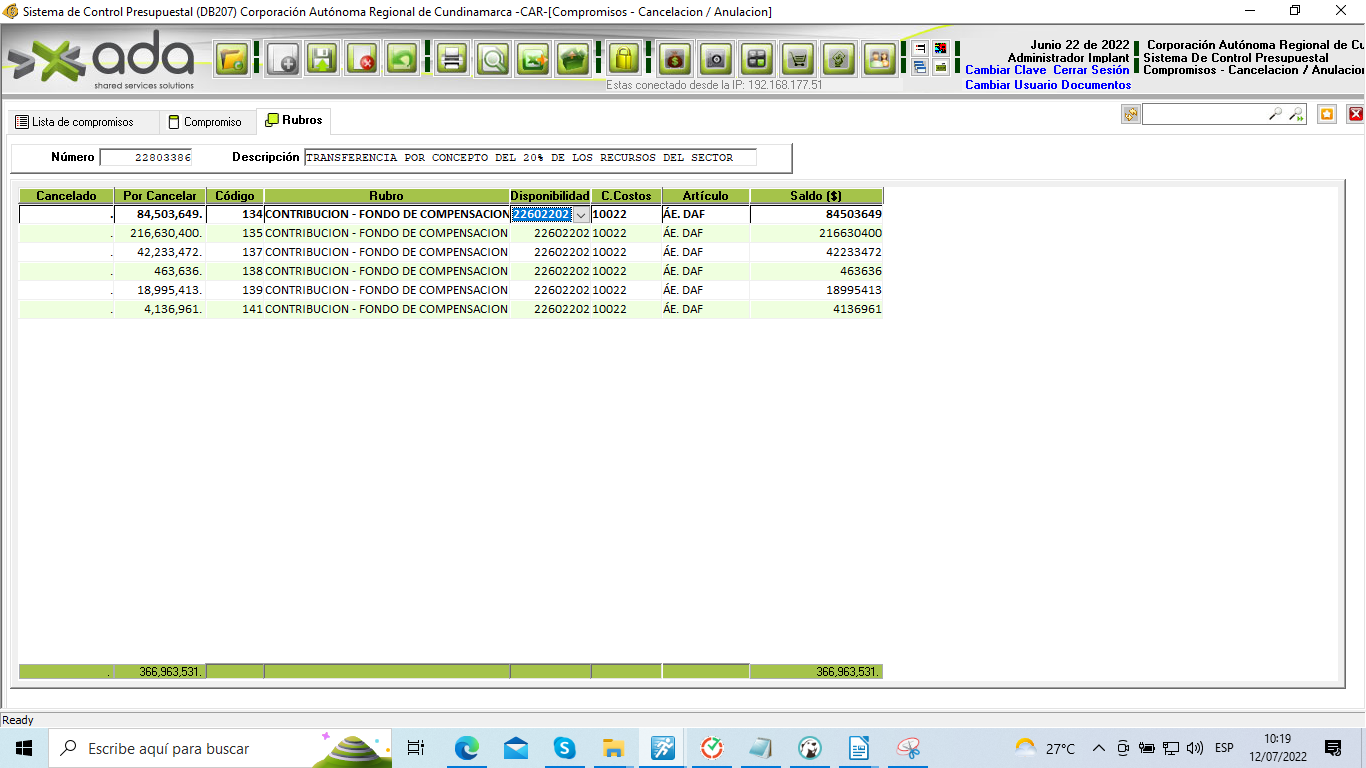Click the shopping cart toolbar icon
Image resolution: width=1366 pixels, height=768 pixels.
(x=797, y=59)
